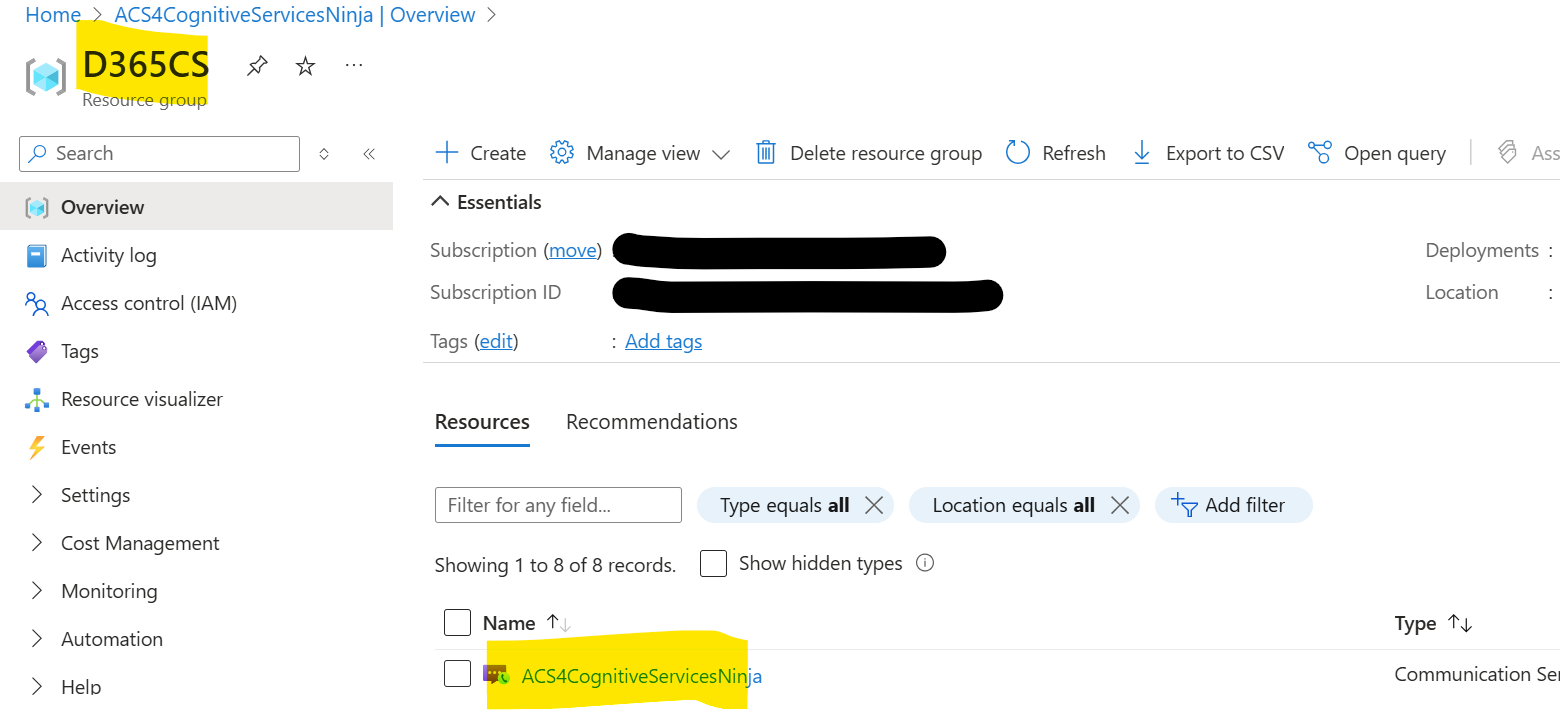
Task: Check the select-all Name header checkbox
Action: pyautogui.click(x=457, y=623)
